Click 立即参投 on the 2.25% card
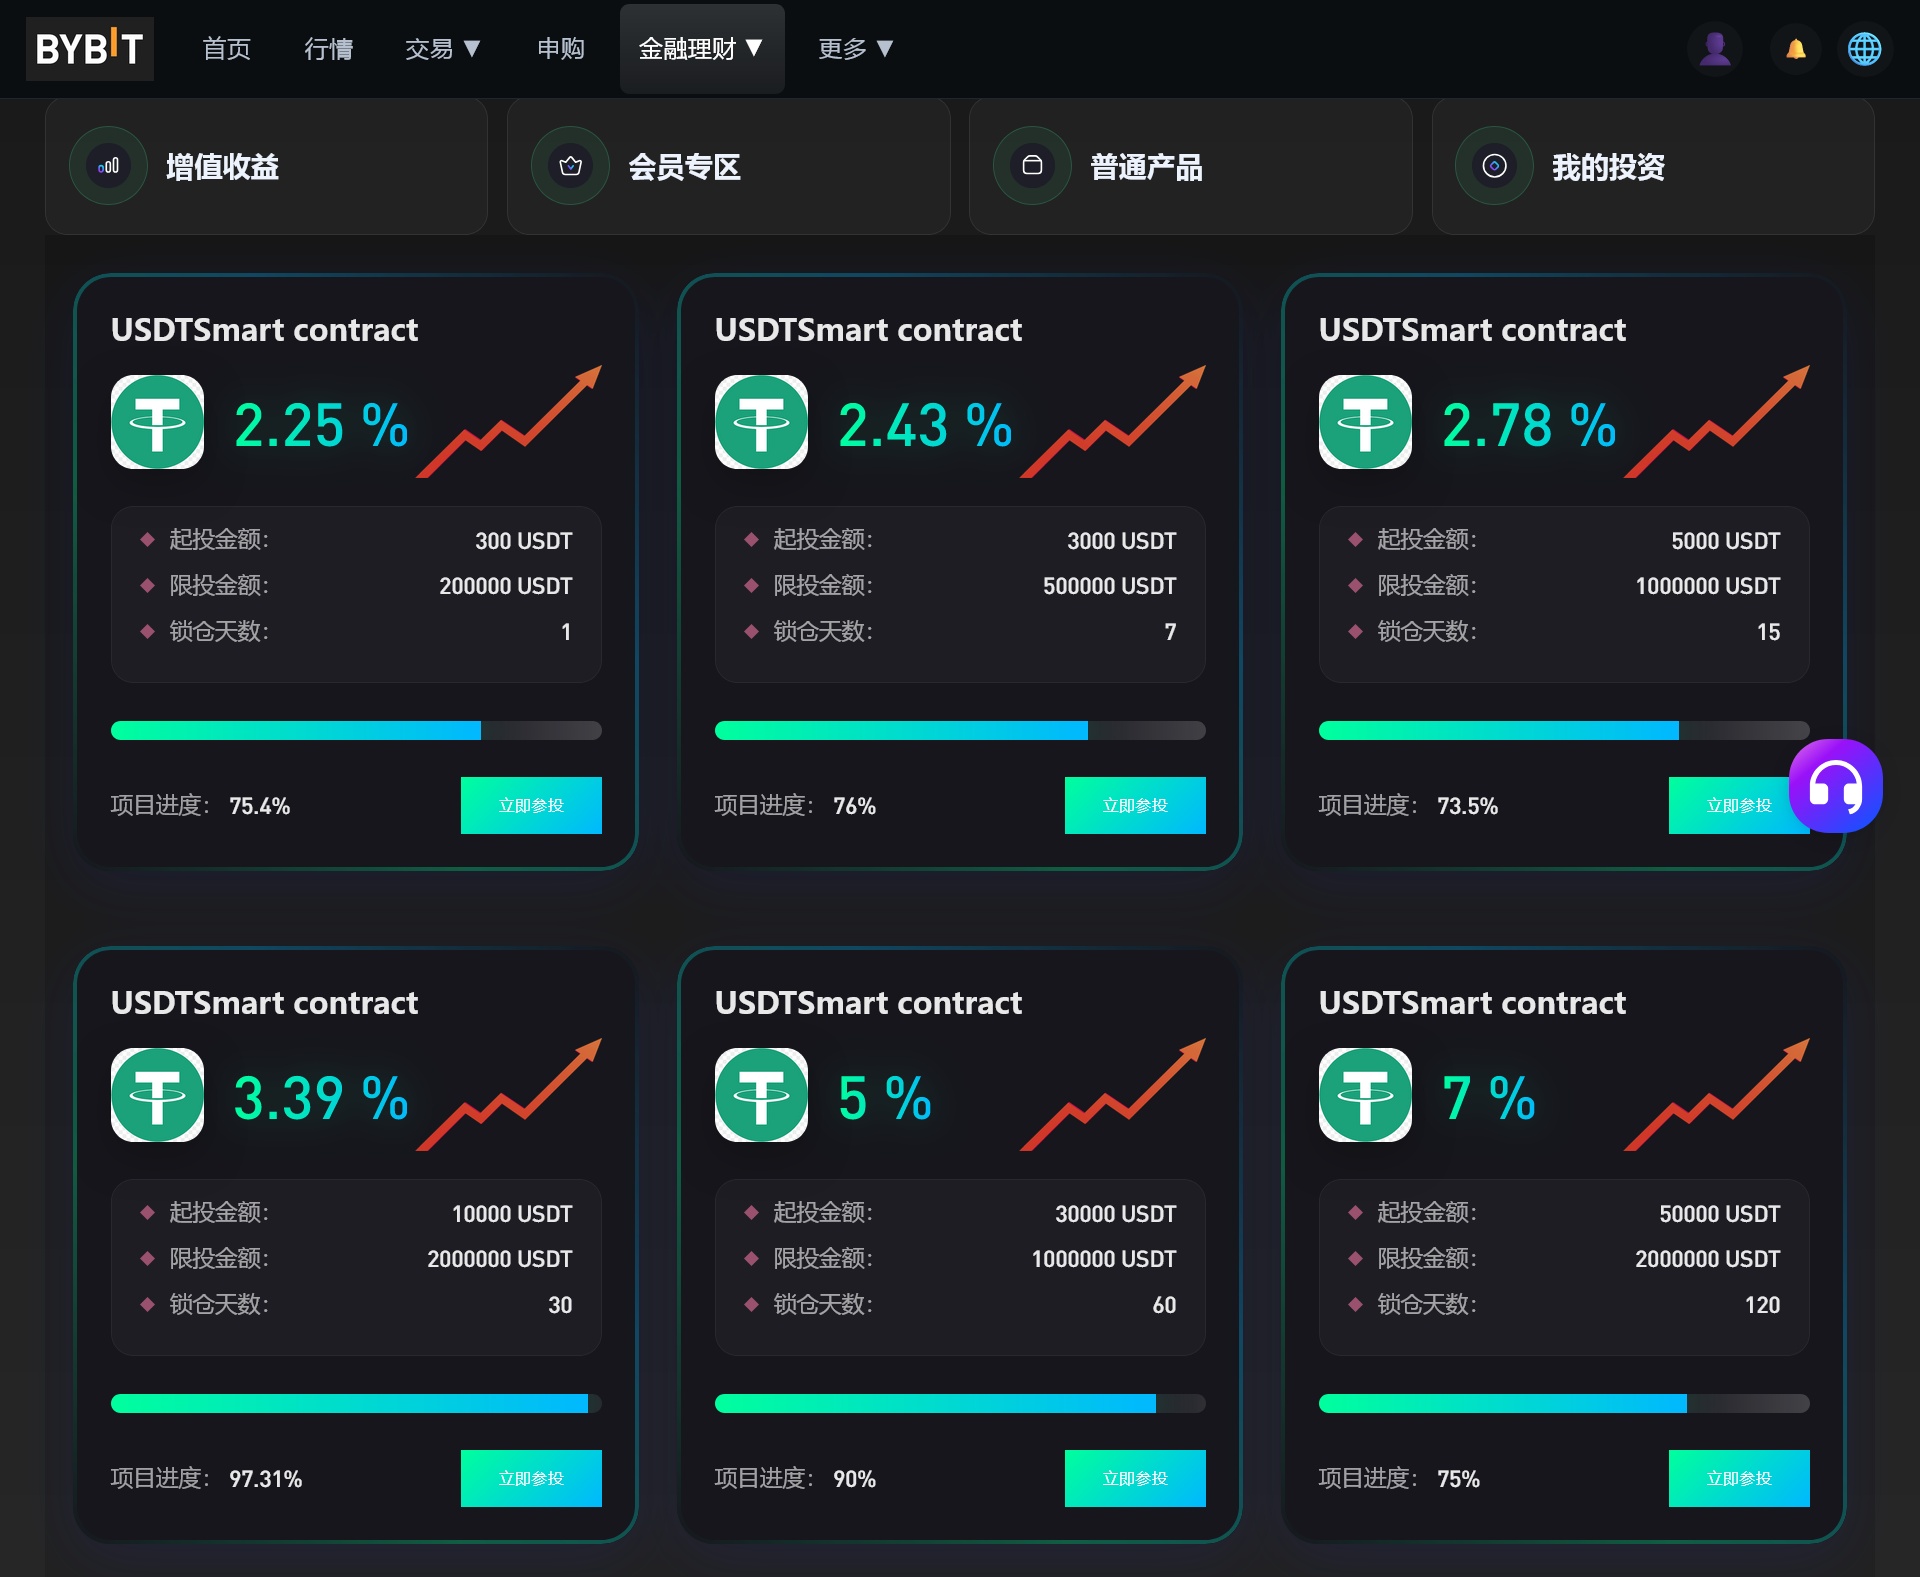 [531, 805]
